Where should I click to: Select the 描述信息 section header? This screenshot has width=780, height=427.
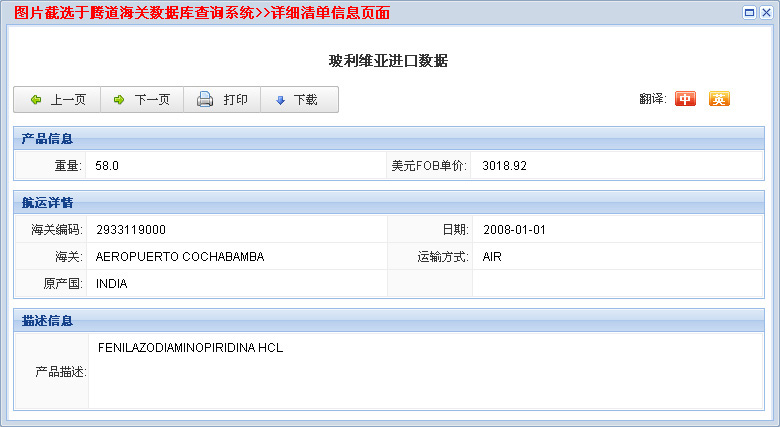(x=47, y=321)
